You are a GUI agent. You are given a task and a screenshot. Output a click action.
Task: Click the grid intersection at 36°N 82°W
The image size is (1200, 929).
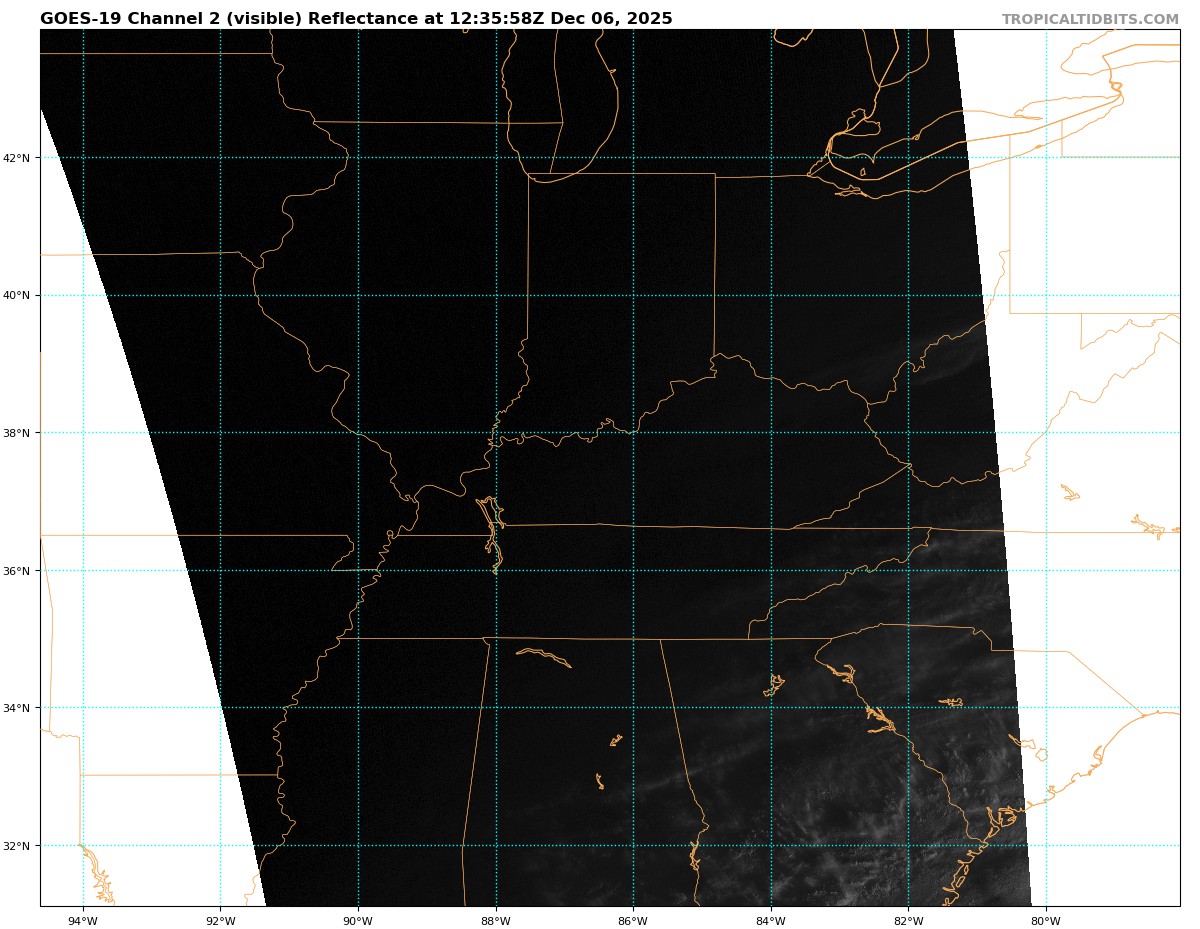(908, 571)
